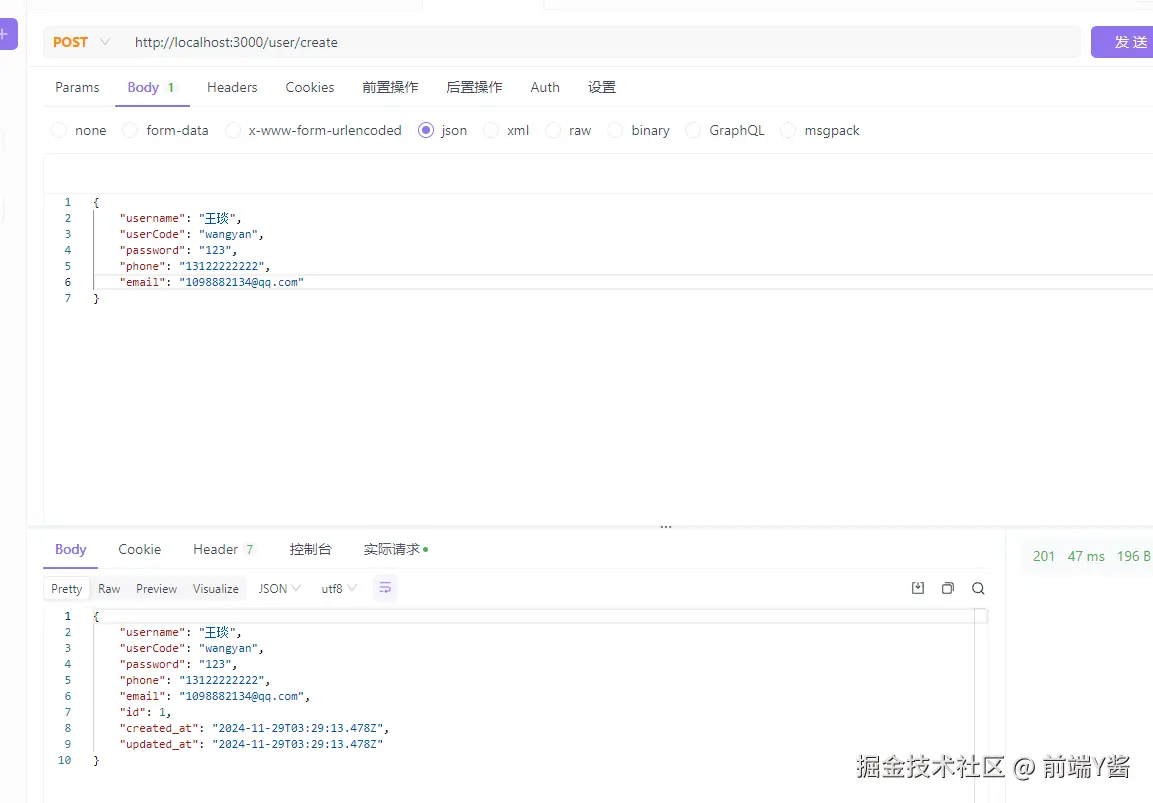Click the "email" line in request body

[212, 282]
